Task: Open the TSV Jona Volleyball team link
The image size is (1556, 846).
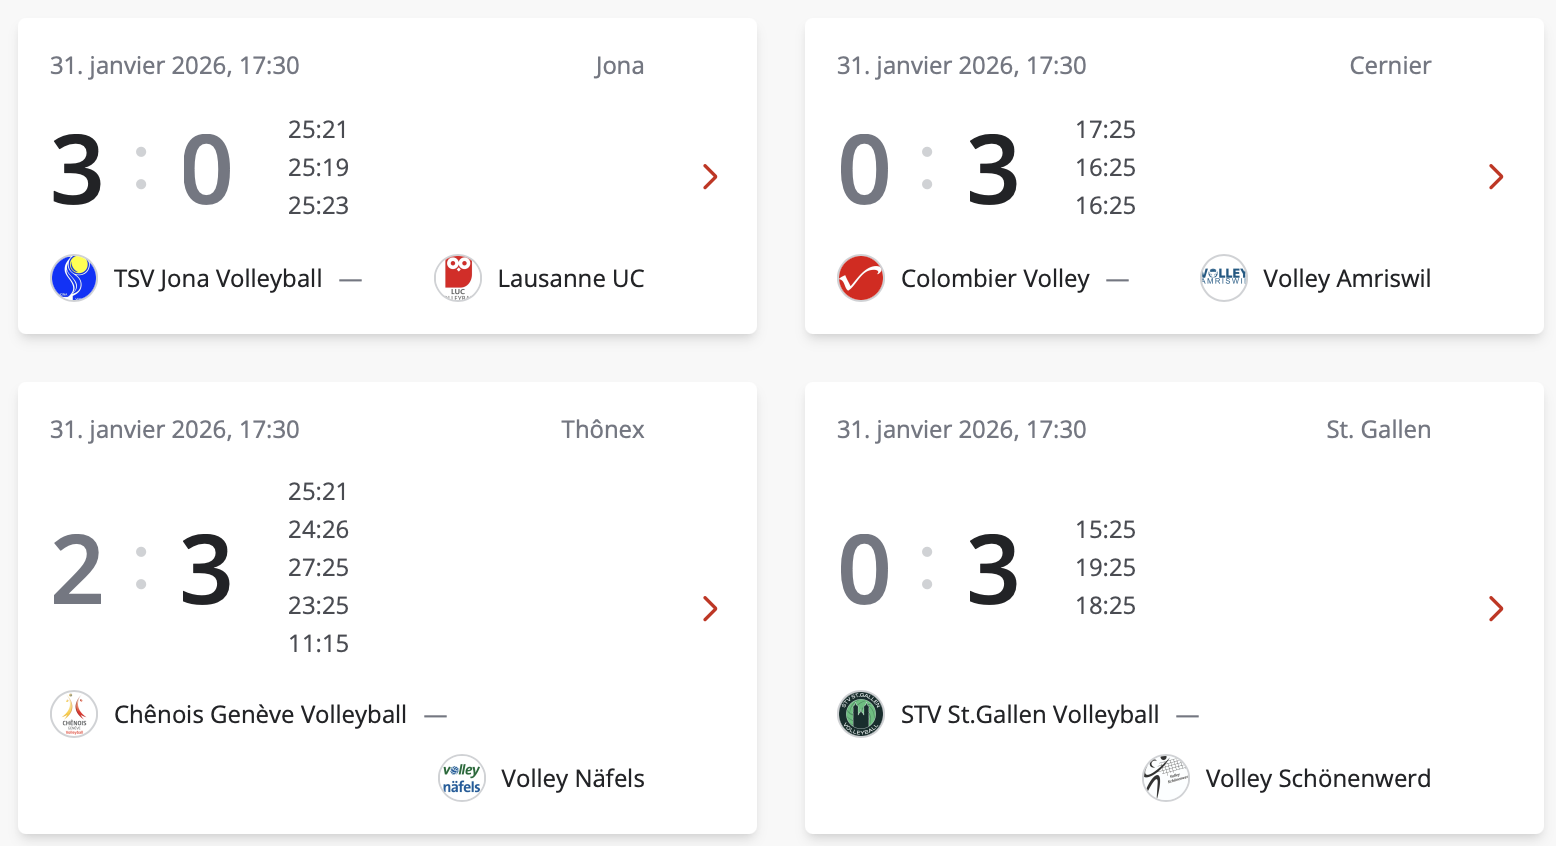Action: [x=218, y=278]
